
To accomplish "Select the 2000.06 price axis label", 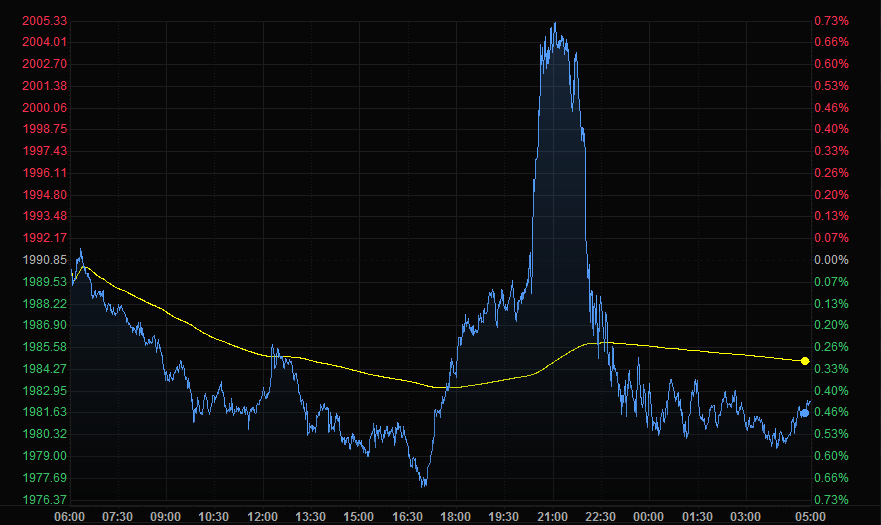I will pos(44,108).
